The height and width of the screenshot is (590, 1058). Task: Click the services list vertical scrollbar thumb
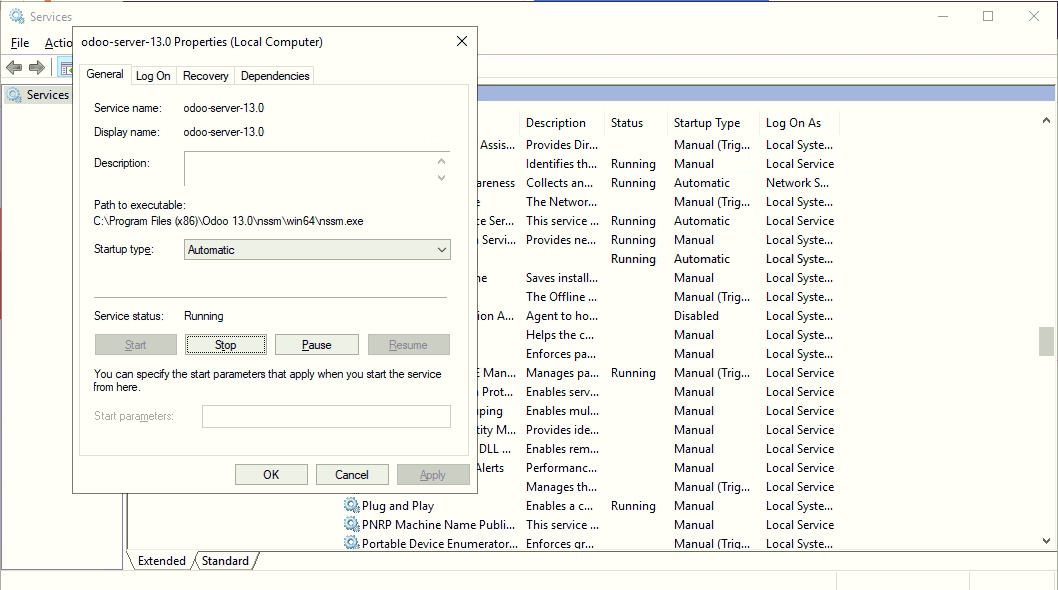click(1046, 341)
